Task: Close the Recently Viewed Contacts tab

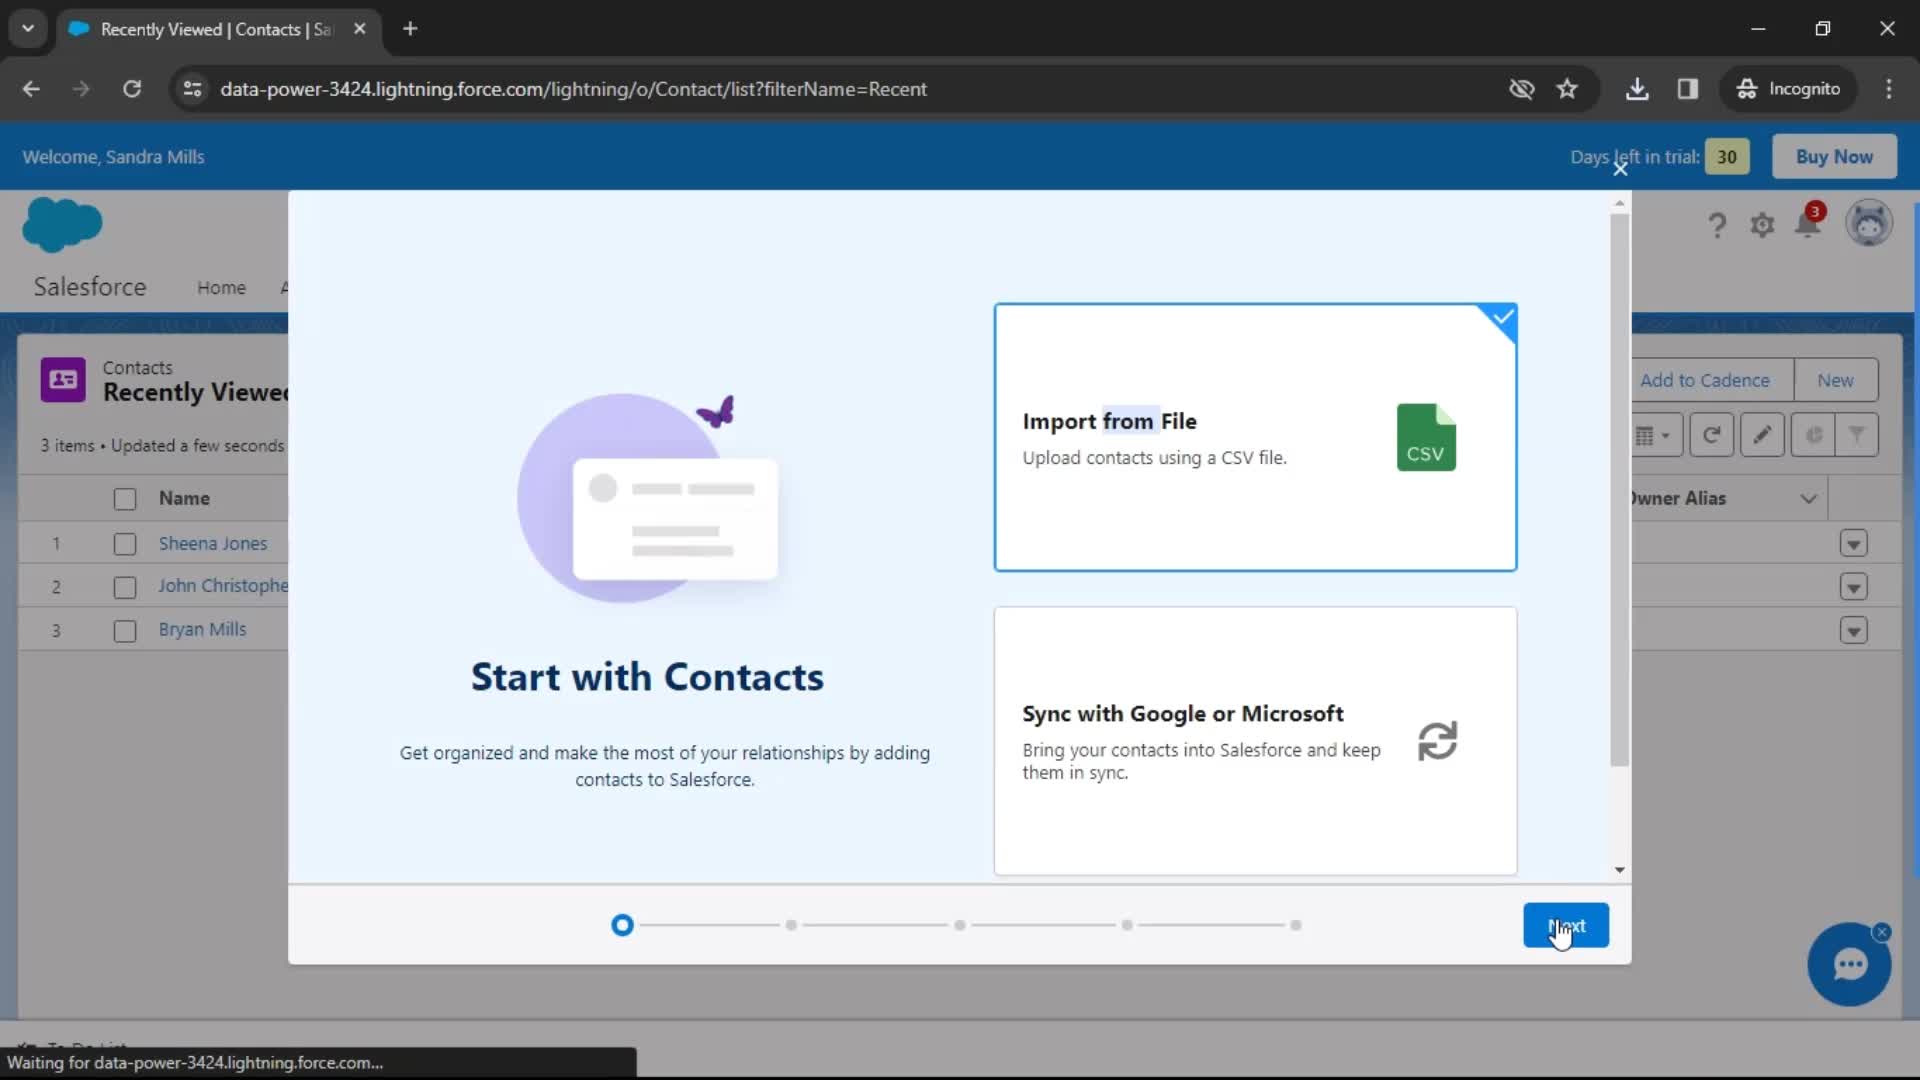Action: pos(360,29)
